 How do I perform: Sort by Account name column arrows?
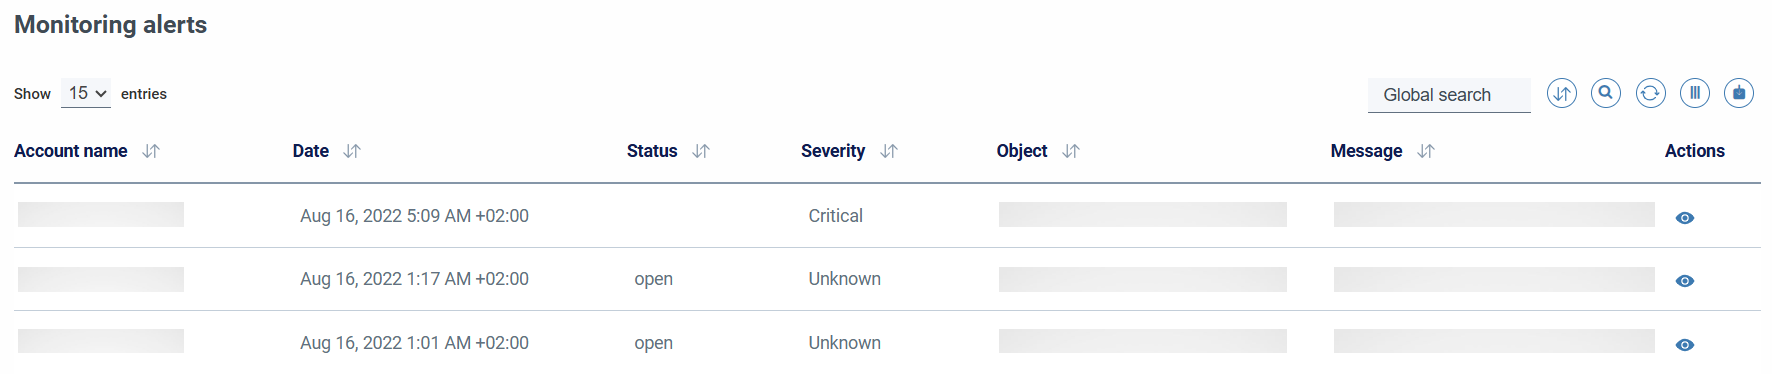(x=151, y=151)
